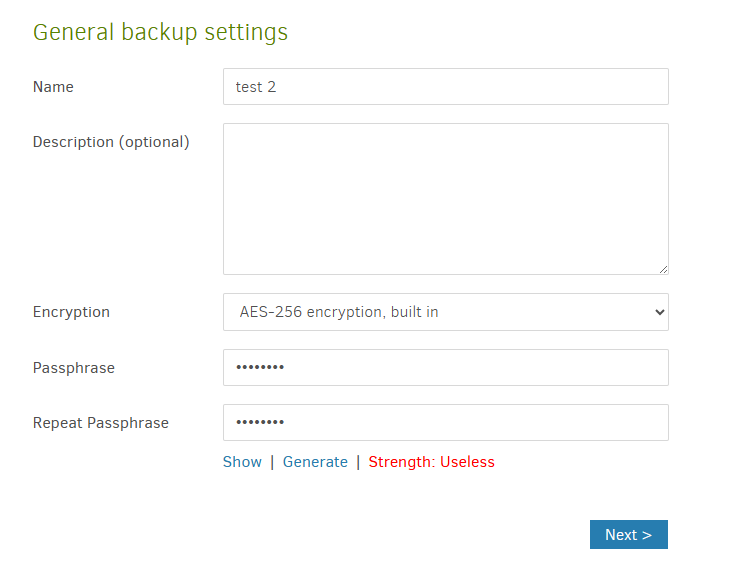This screenshot has width=738, height=561.
Task: Focus the Passphrase input field
Action: point(445,368)
